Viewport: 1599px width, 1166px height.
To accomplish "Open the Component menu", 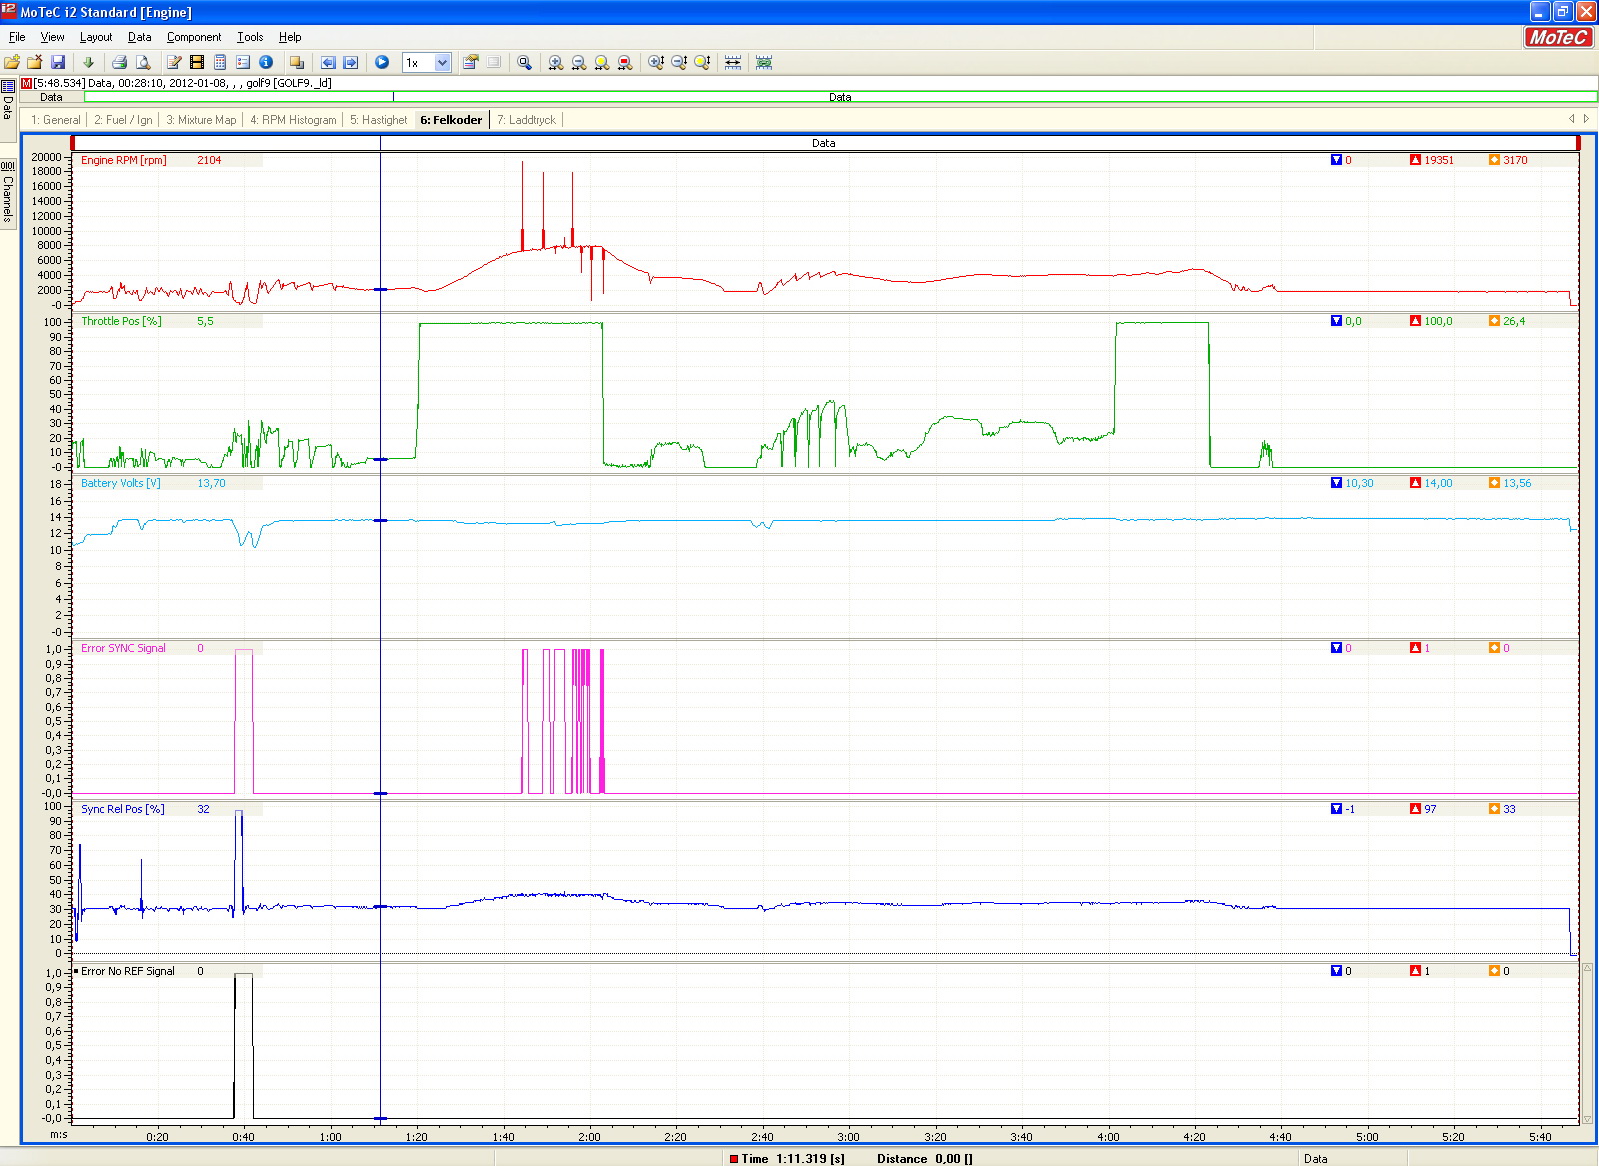I will (x=194, y=37).
